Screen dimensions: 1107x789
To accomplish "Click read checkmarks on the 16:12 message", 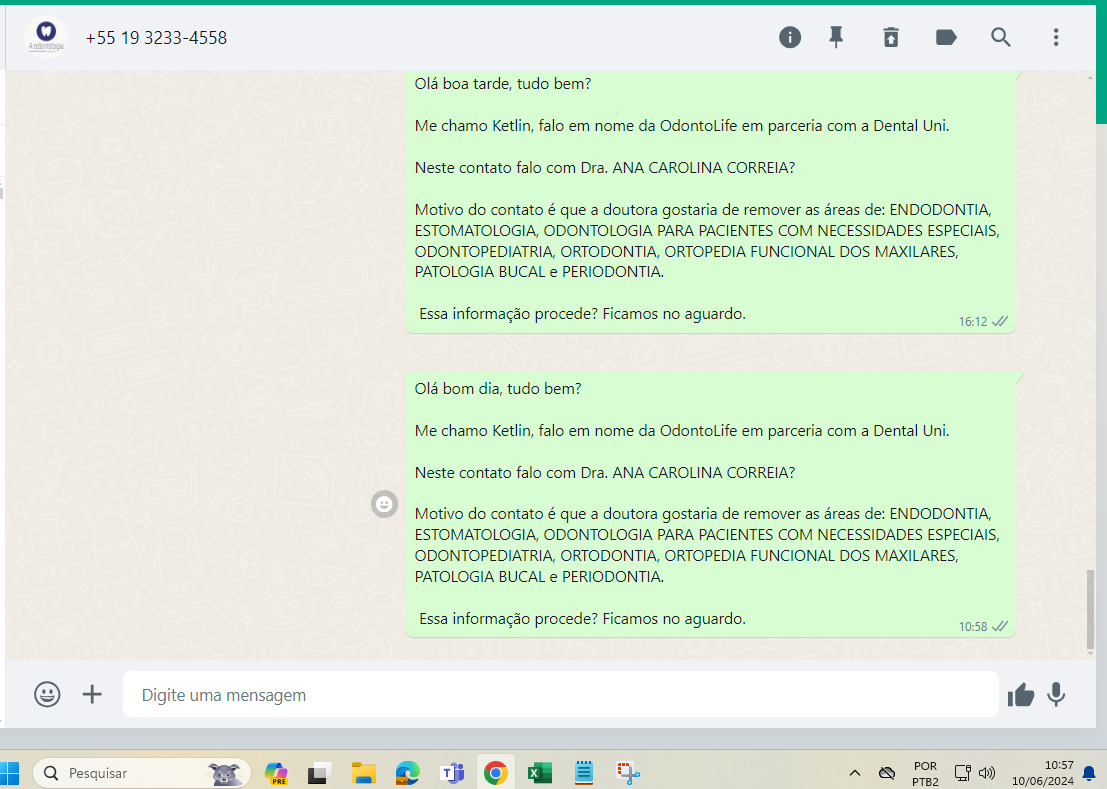I will point(999,322).
